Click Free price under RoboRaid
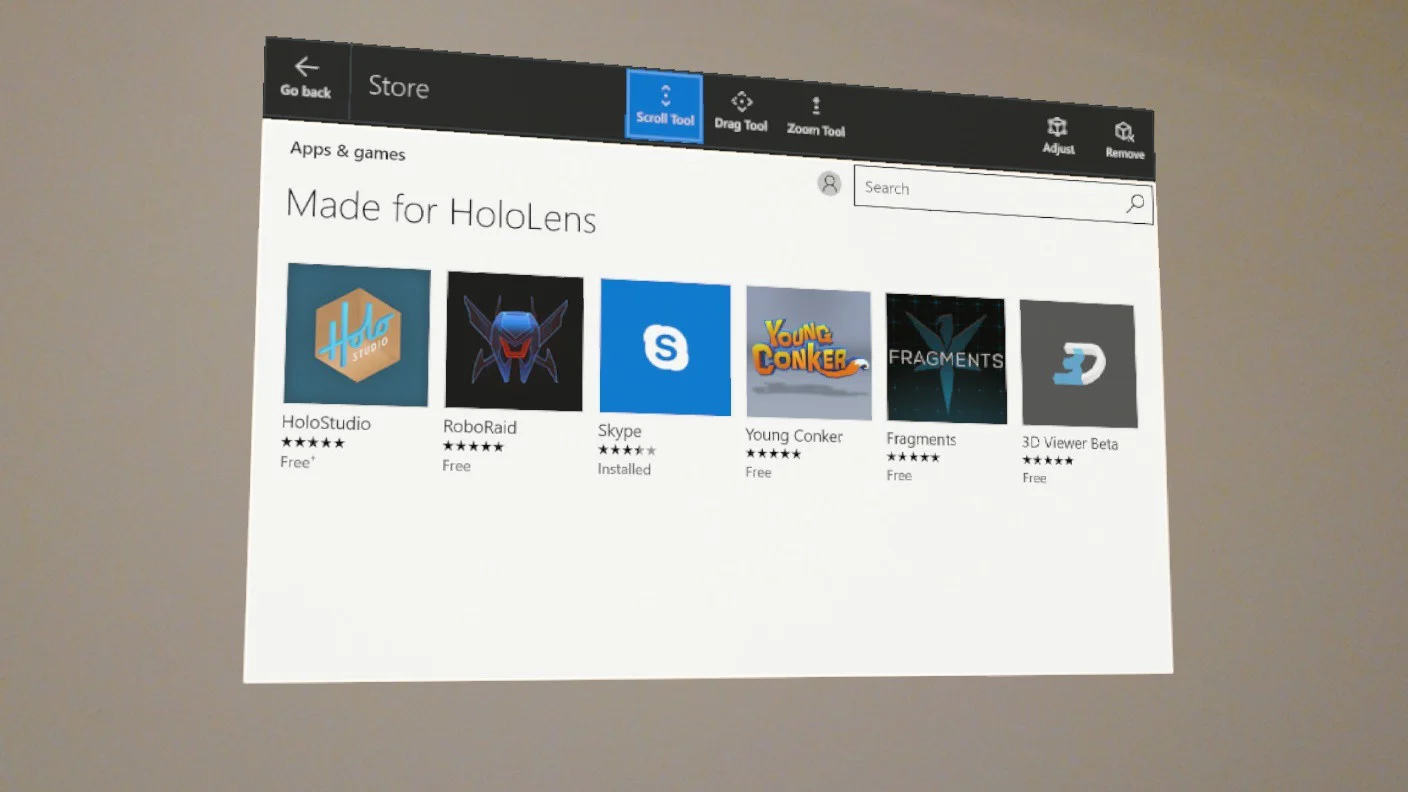This screenshot has height=792, width=1408. click(456, 466)
